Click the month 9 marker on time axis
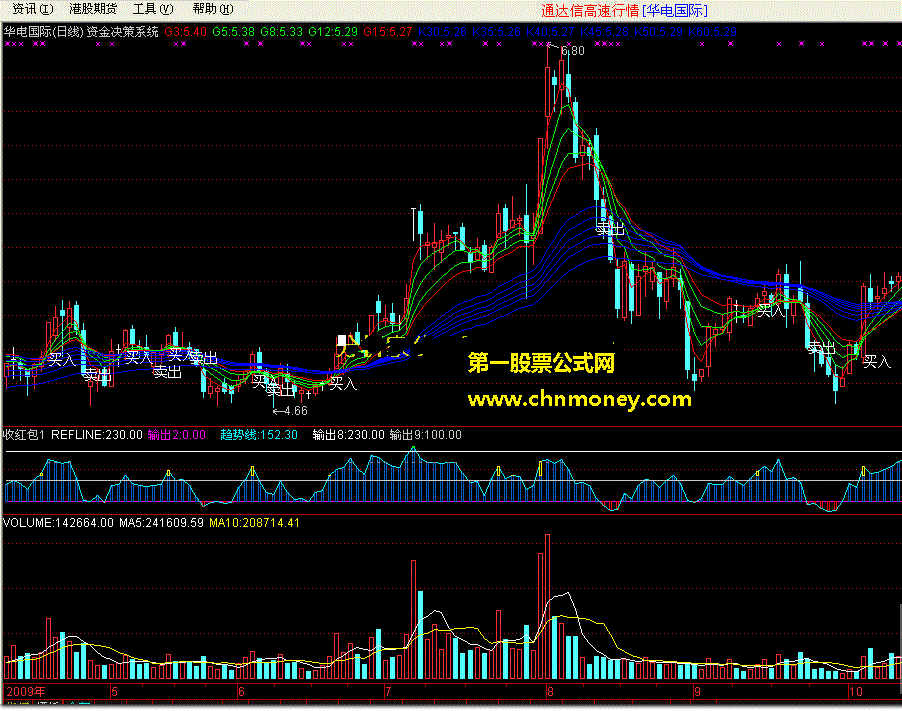Image resolution: width=902 pixels, height=711 pixels. click(697, 691)
